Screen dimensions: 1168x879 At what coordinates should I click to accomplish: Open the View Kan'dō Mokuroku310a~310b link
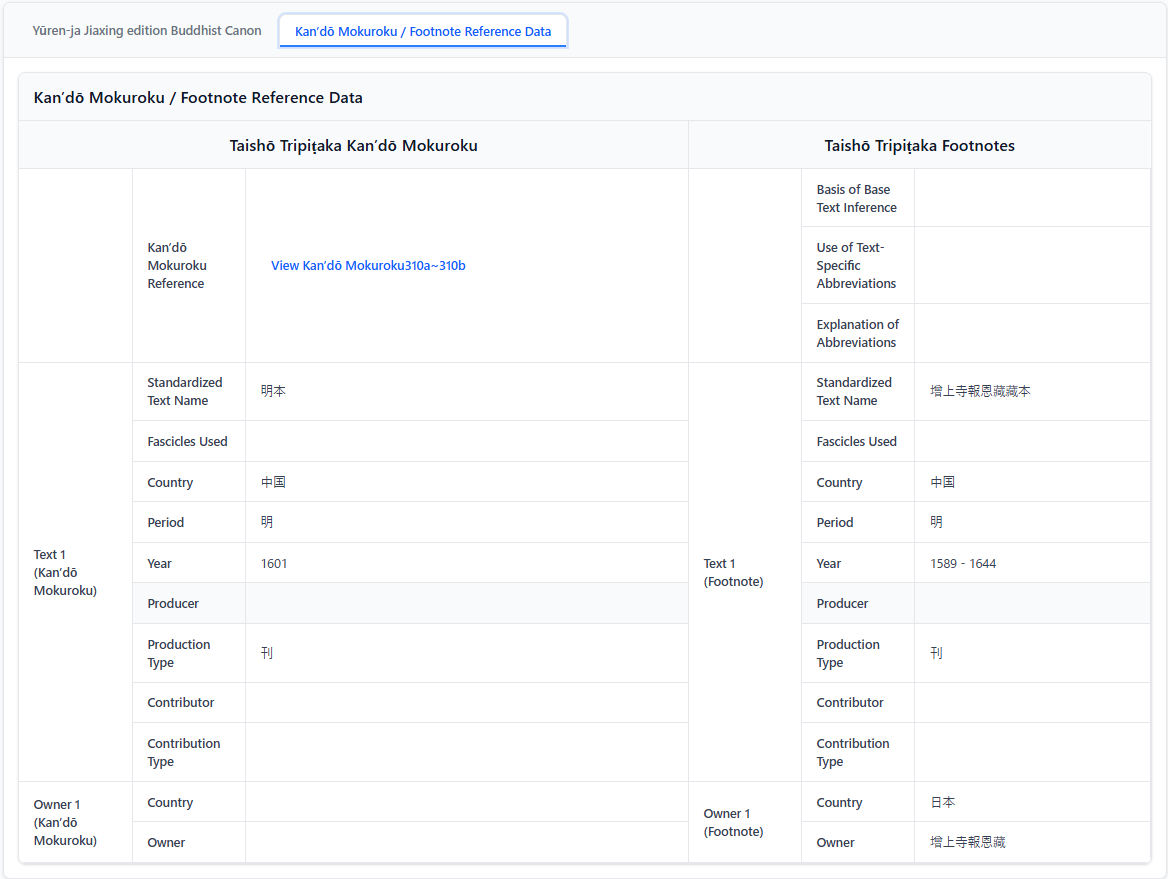click(368, 266)
